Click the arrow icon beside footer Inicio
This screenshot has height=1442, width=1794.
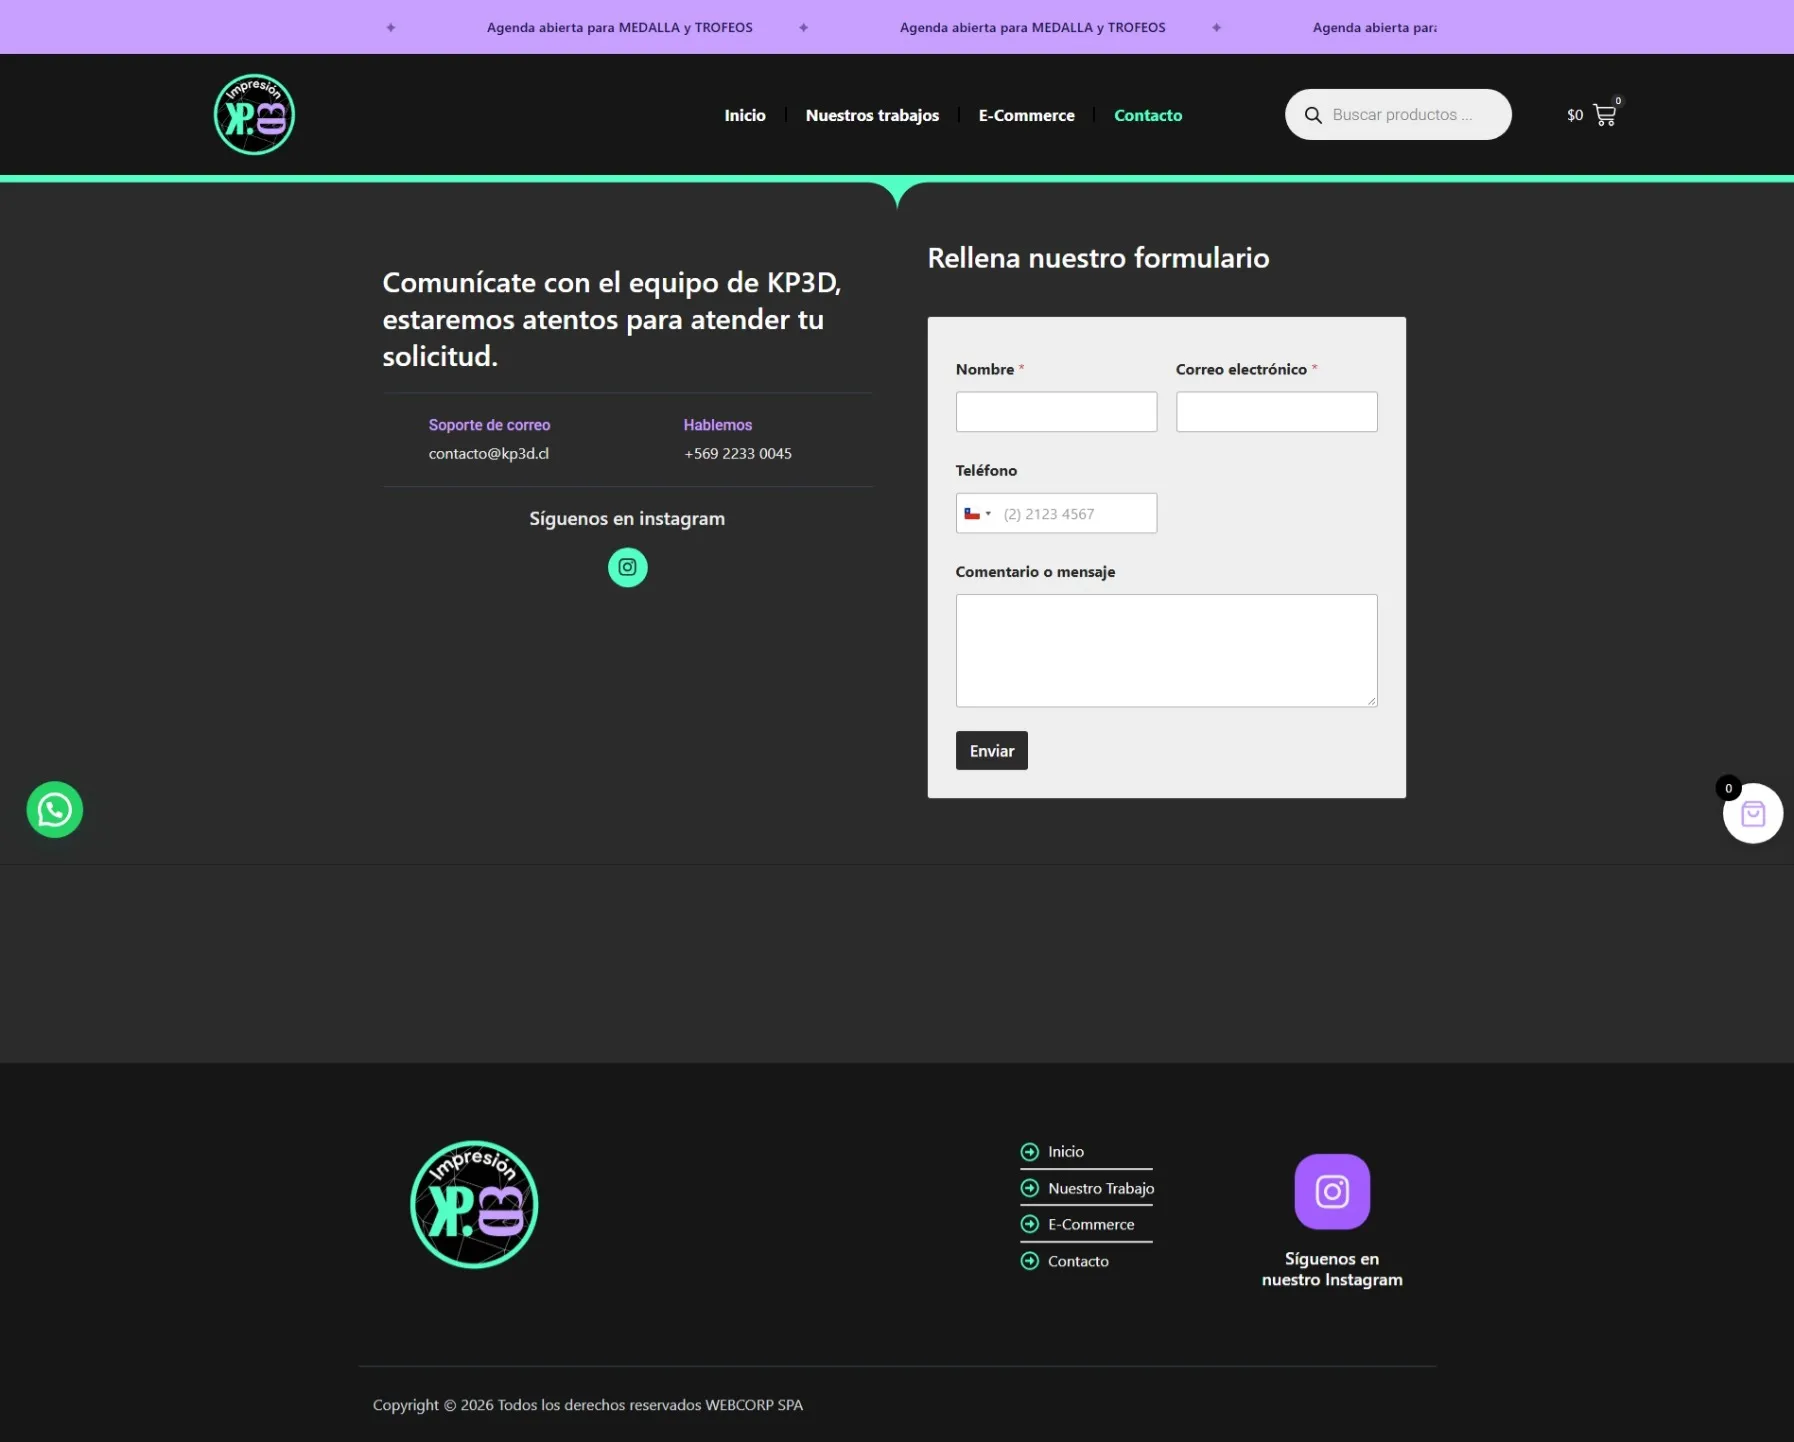[1030, 1152]
